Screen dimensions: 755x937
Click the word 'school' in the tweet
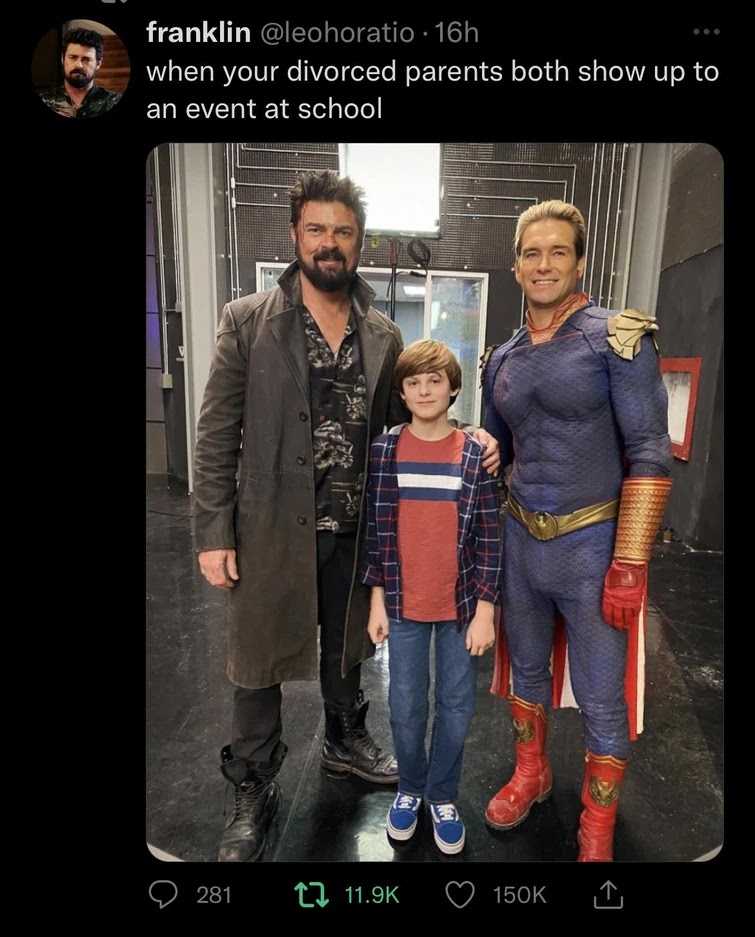340,109
